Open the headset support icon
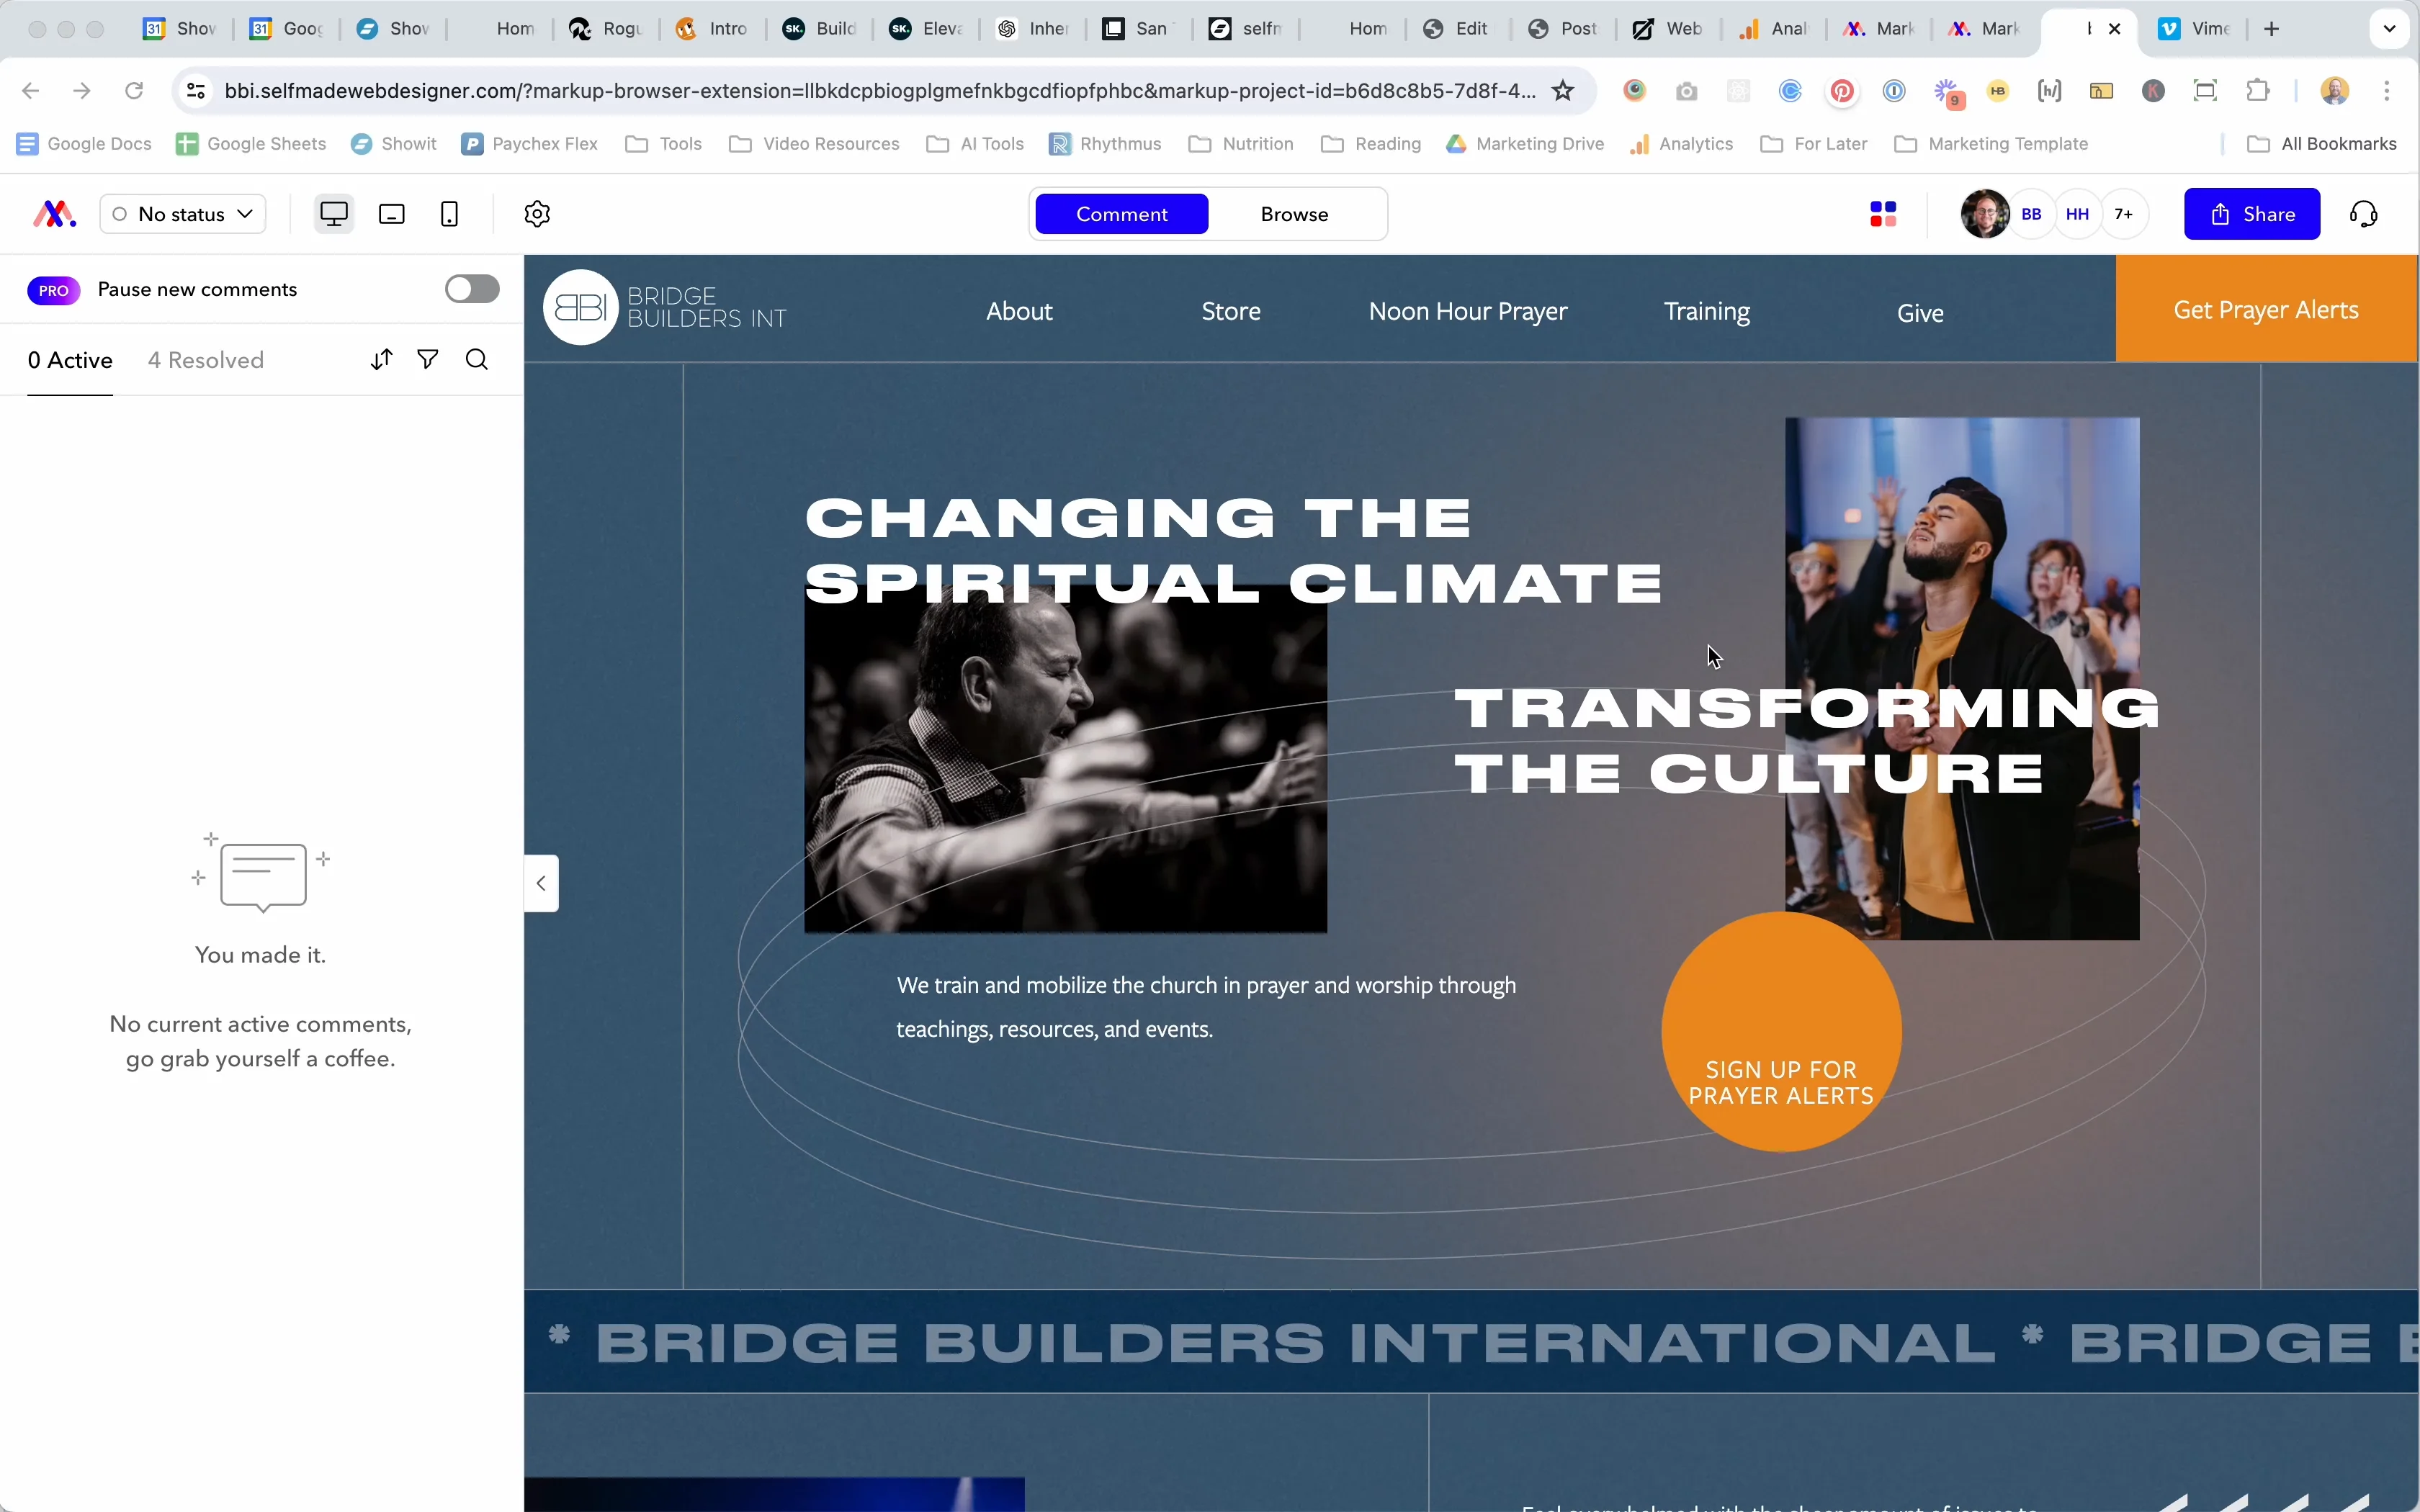Viewport: 2420px width, 1512px height. tap(2364, 214)
